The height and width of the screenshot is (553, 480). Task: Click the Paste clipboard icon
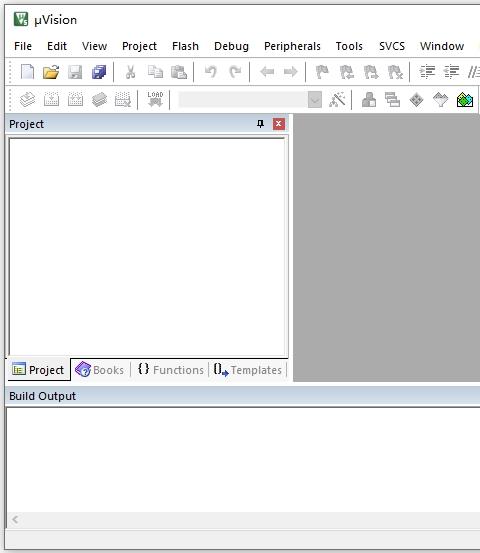point(179,72)
